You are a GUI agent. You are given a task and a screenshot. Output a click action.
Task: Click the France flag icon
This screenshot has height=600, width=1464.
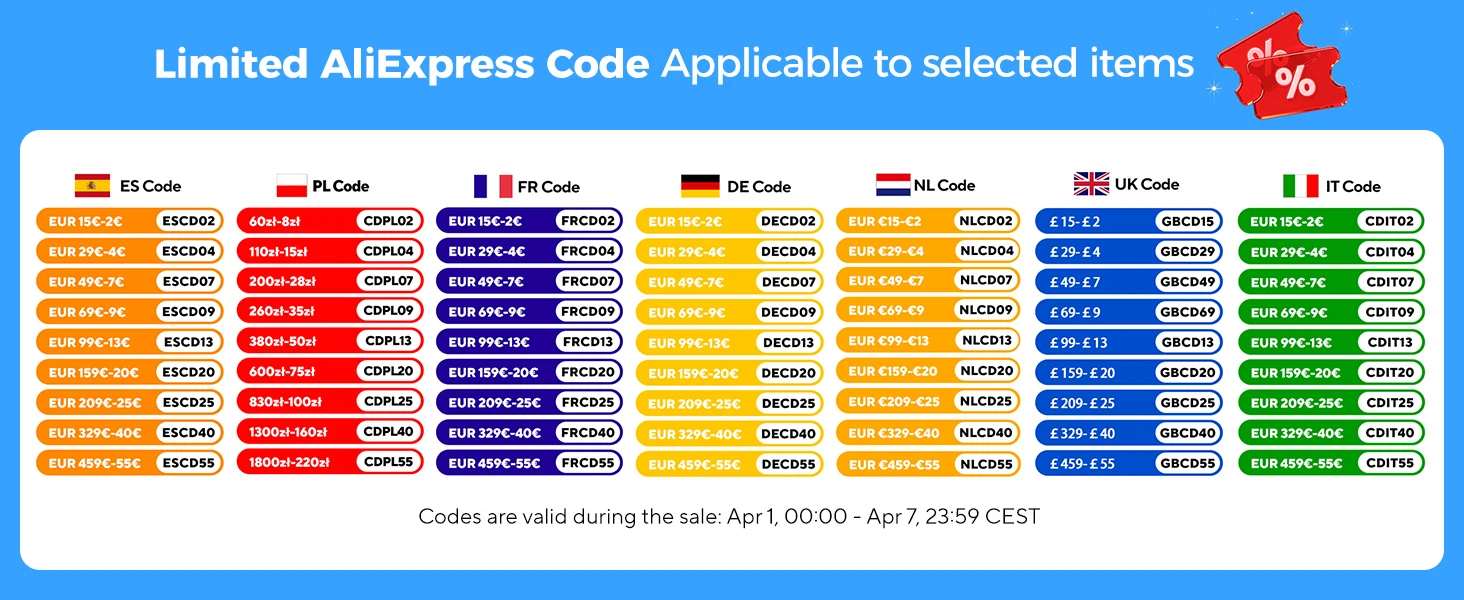(x=493, y=186)
